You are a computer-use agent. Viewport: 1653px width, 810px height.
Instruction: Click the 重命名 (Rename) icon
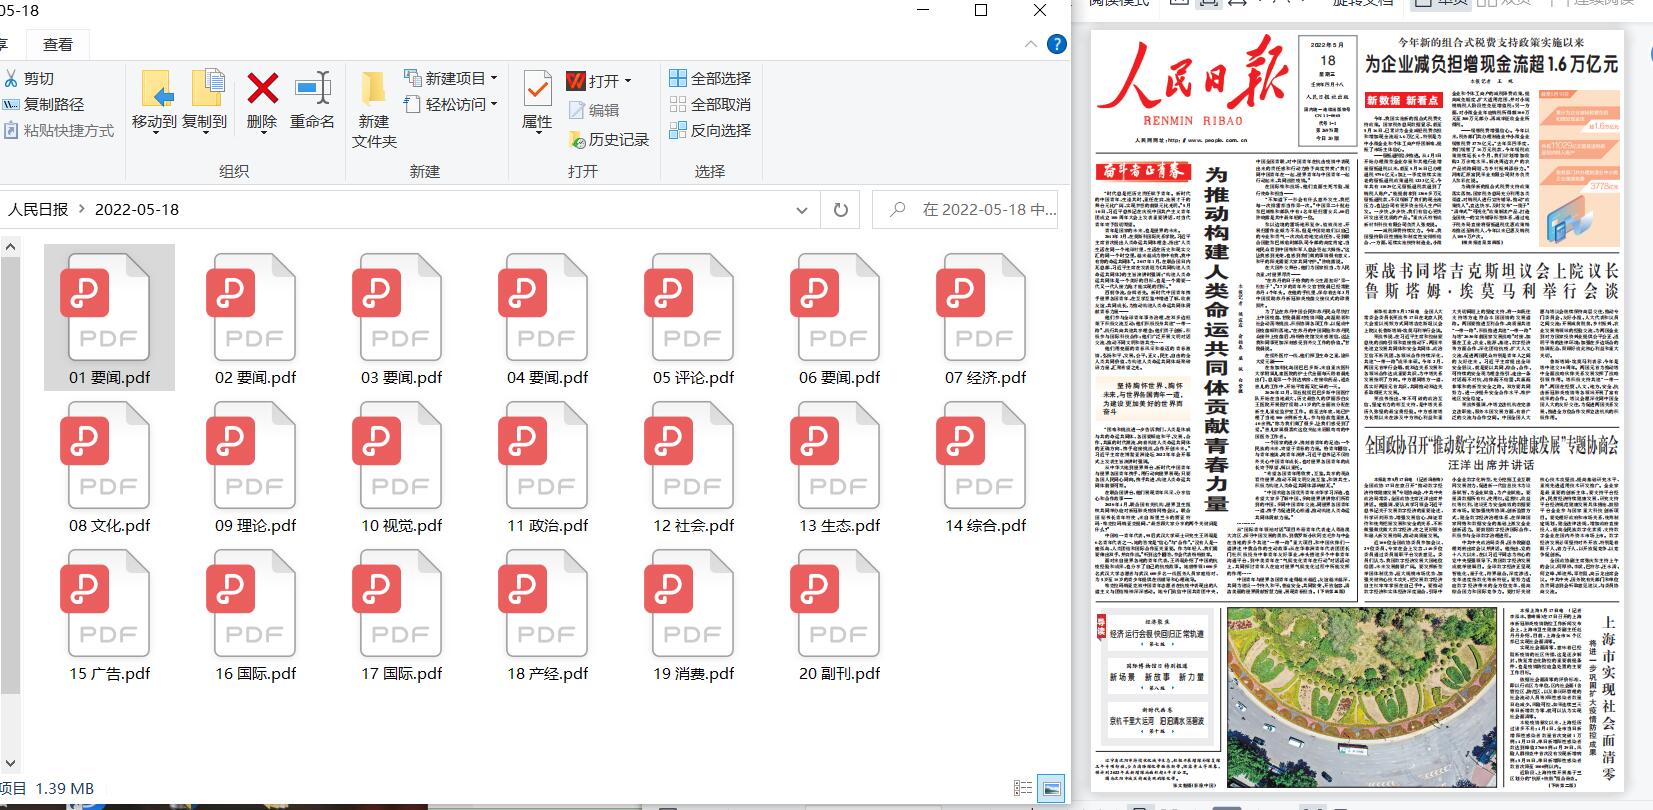313,100
